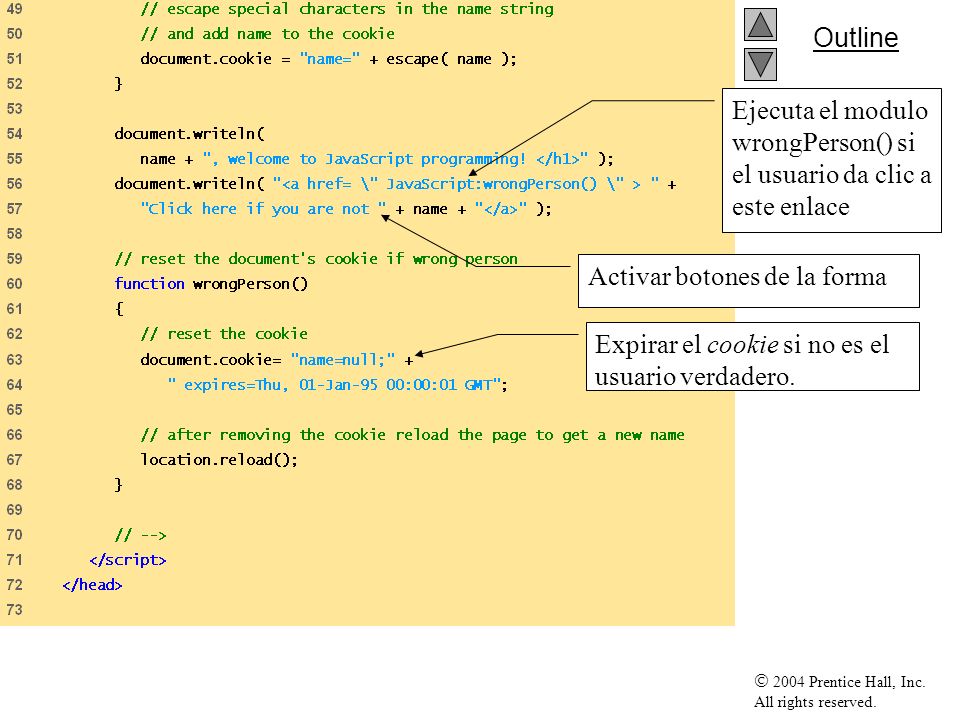Select the "location.reload();" statement
This screenshot has width=960, height=720.
click(x=219, y=460)
